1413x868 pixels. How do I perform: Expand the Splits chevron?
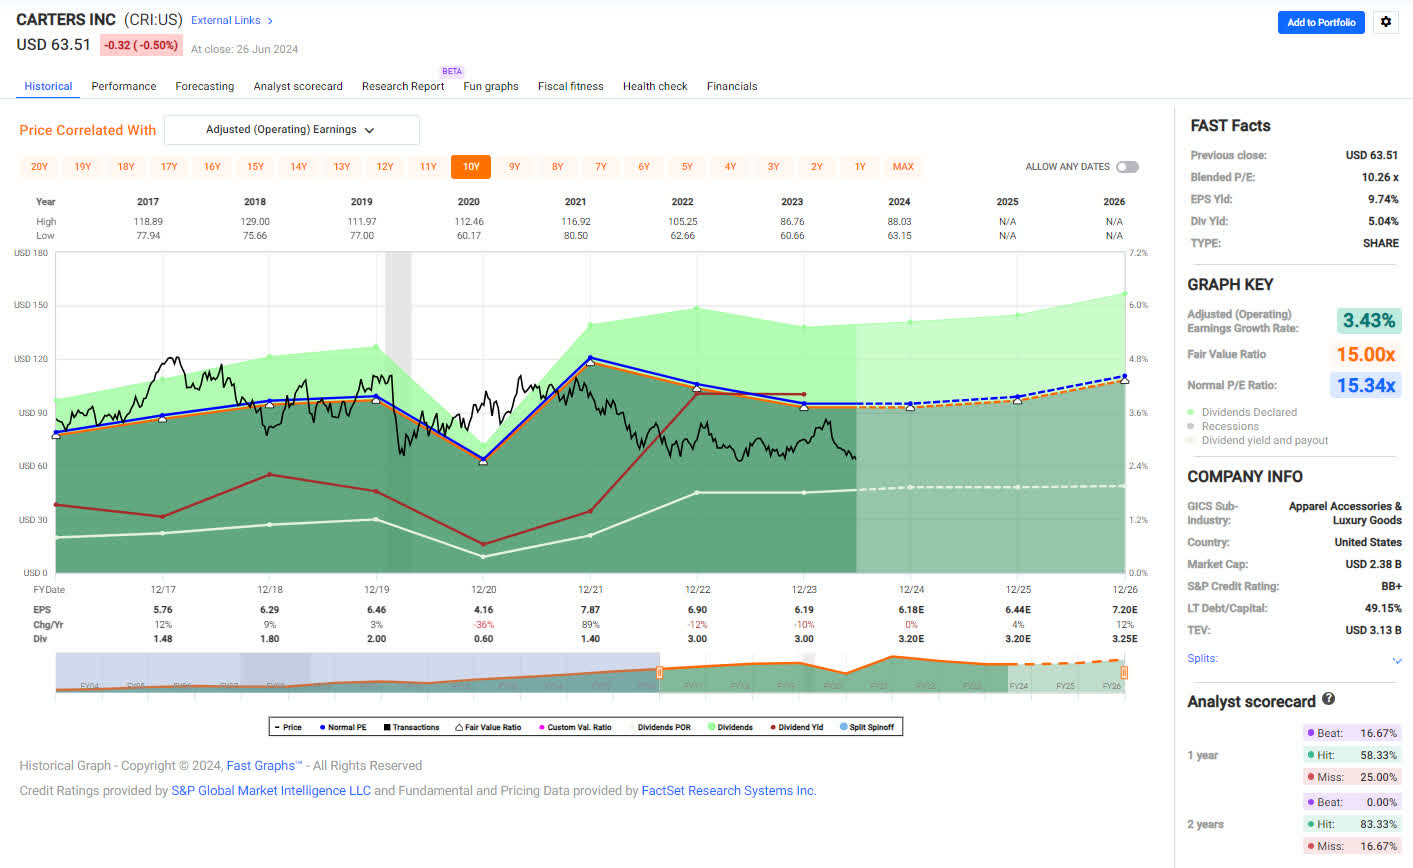point(1397,660)
